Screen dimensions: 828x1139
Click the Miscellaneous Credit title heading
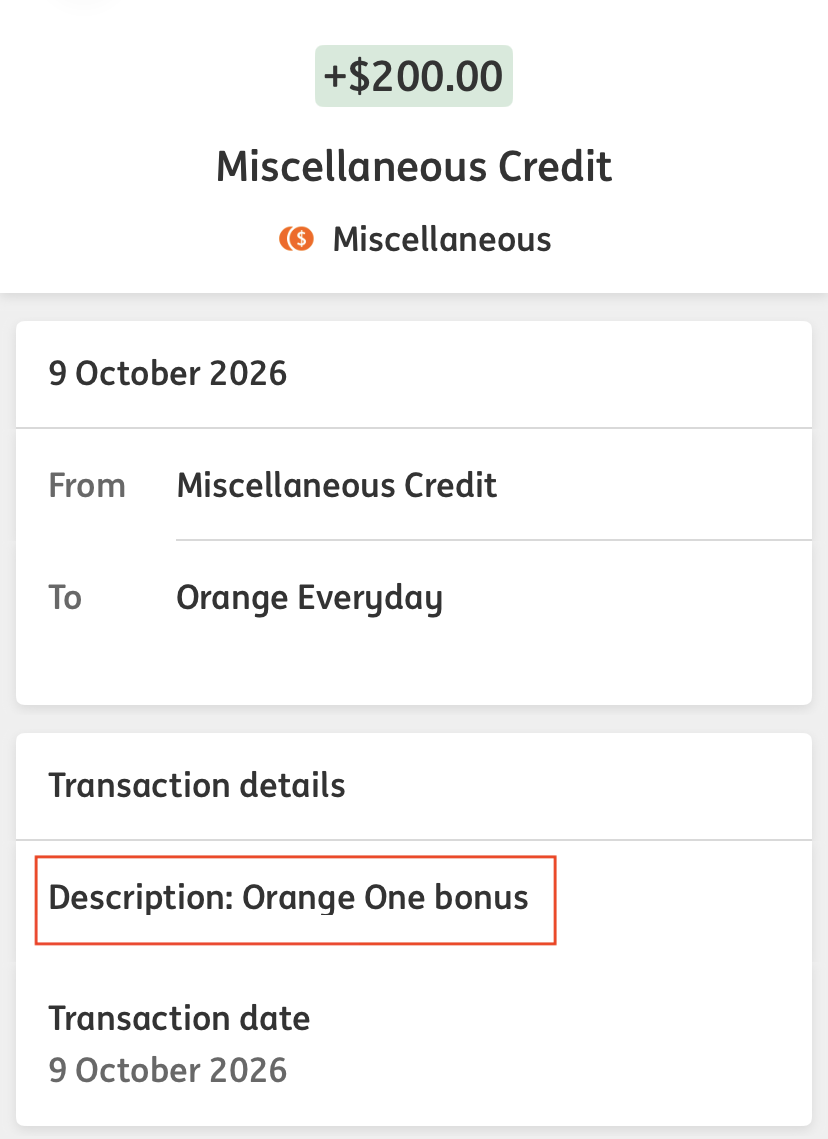[x=414, y=166]
